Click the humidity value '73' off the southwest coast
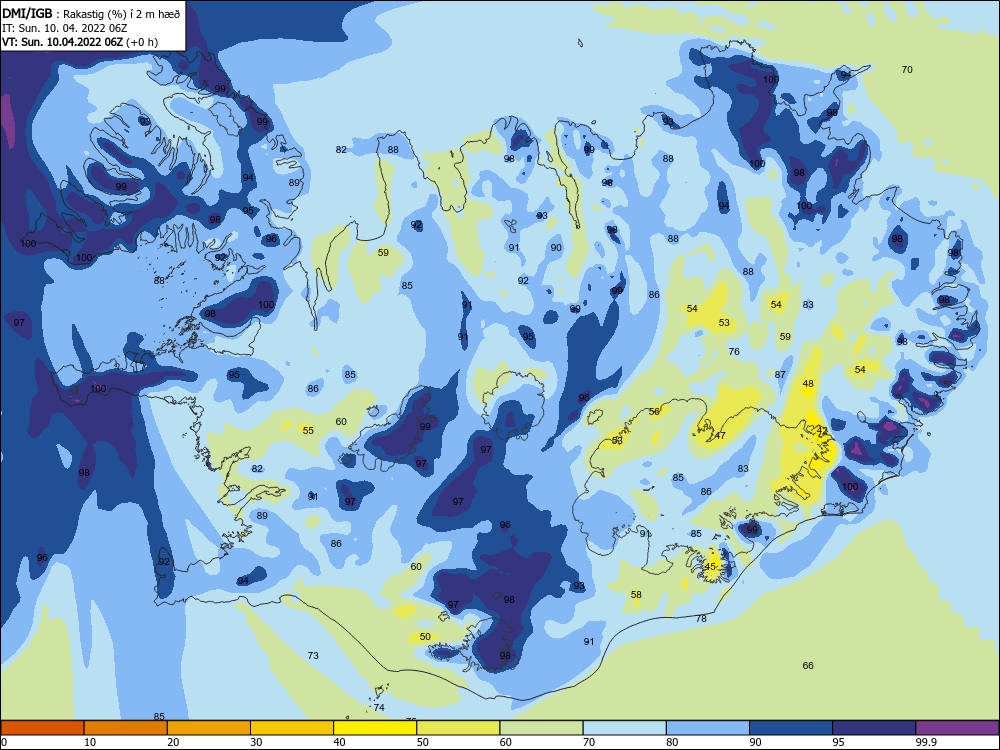This screenshot has height=750, width=1000. [x=313, y=655]
